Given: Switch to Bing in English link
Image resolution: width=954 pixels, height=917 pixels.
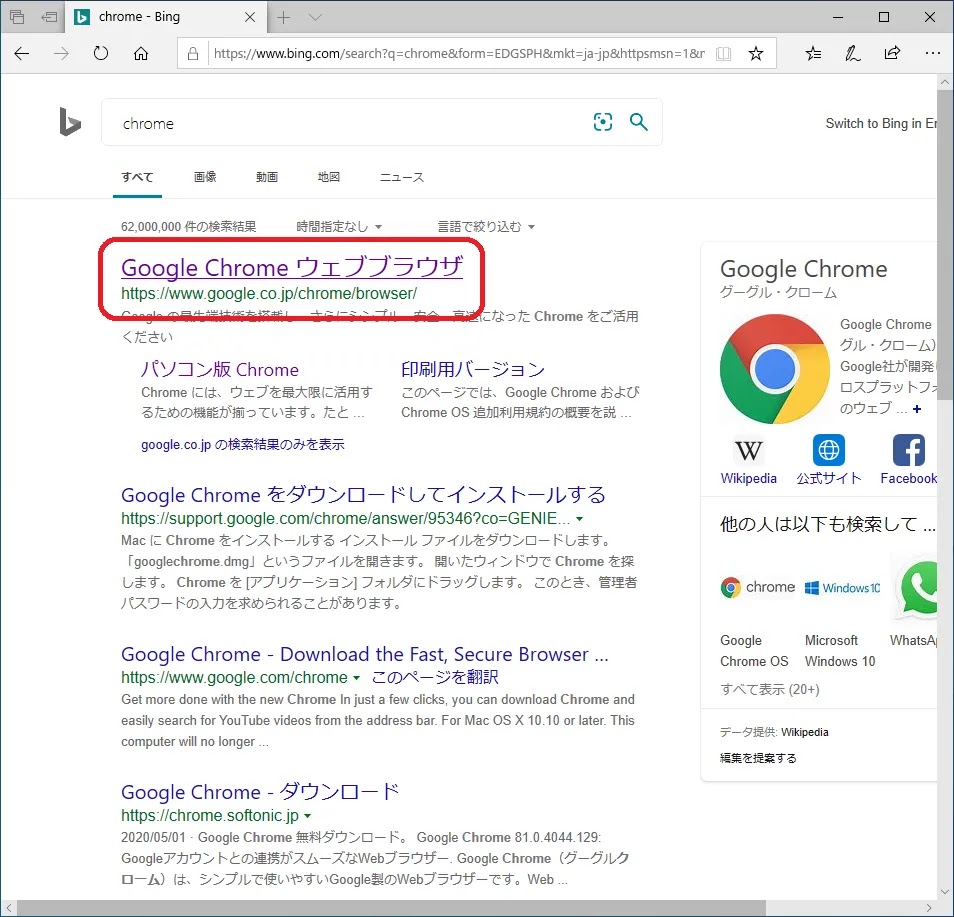Looking at the screenshot, I should [x=881, y=124].
